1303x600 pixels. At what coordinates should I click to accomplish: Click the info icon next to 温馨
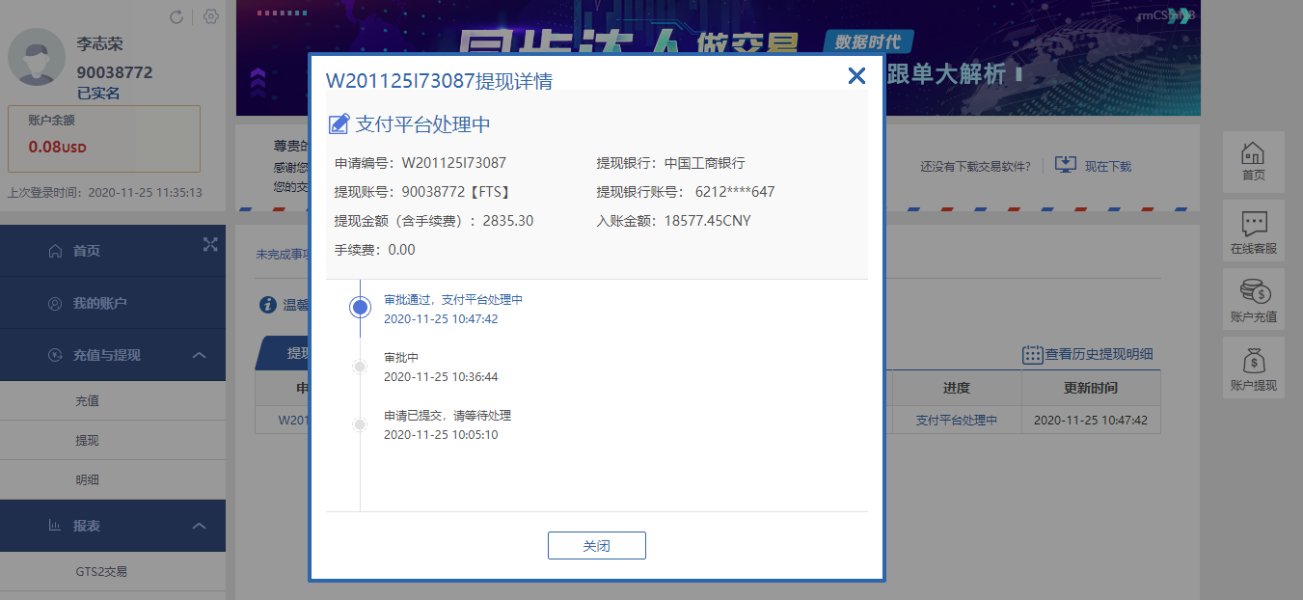[x=267, y=304]
